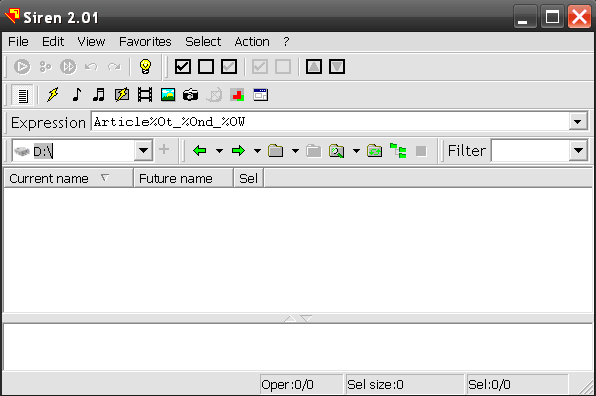Click the plus add-to-favorites icon
The image size is (596, 396).
click(164, 149)
